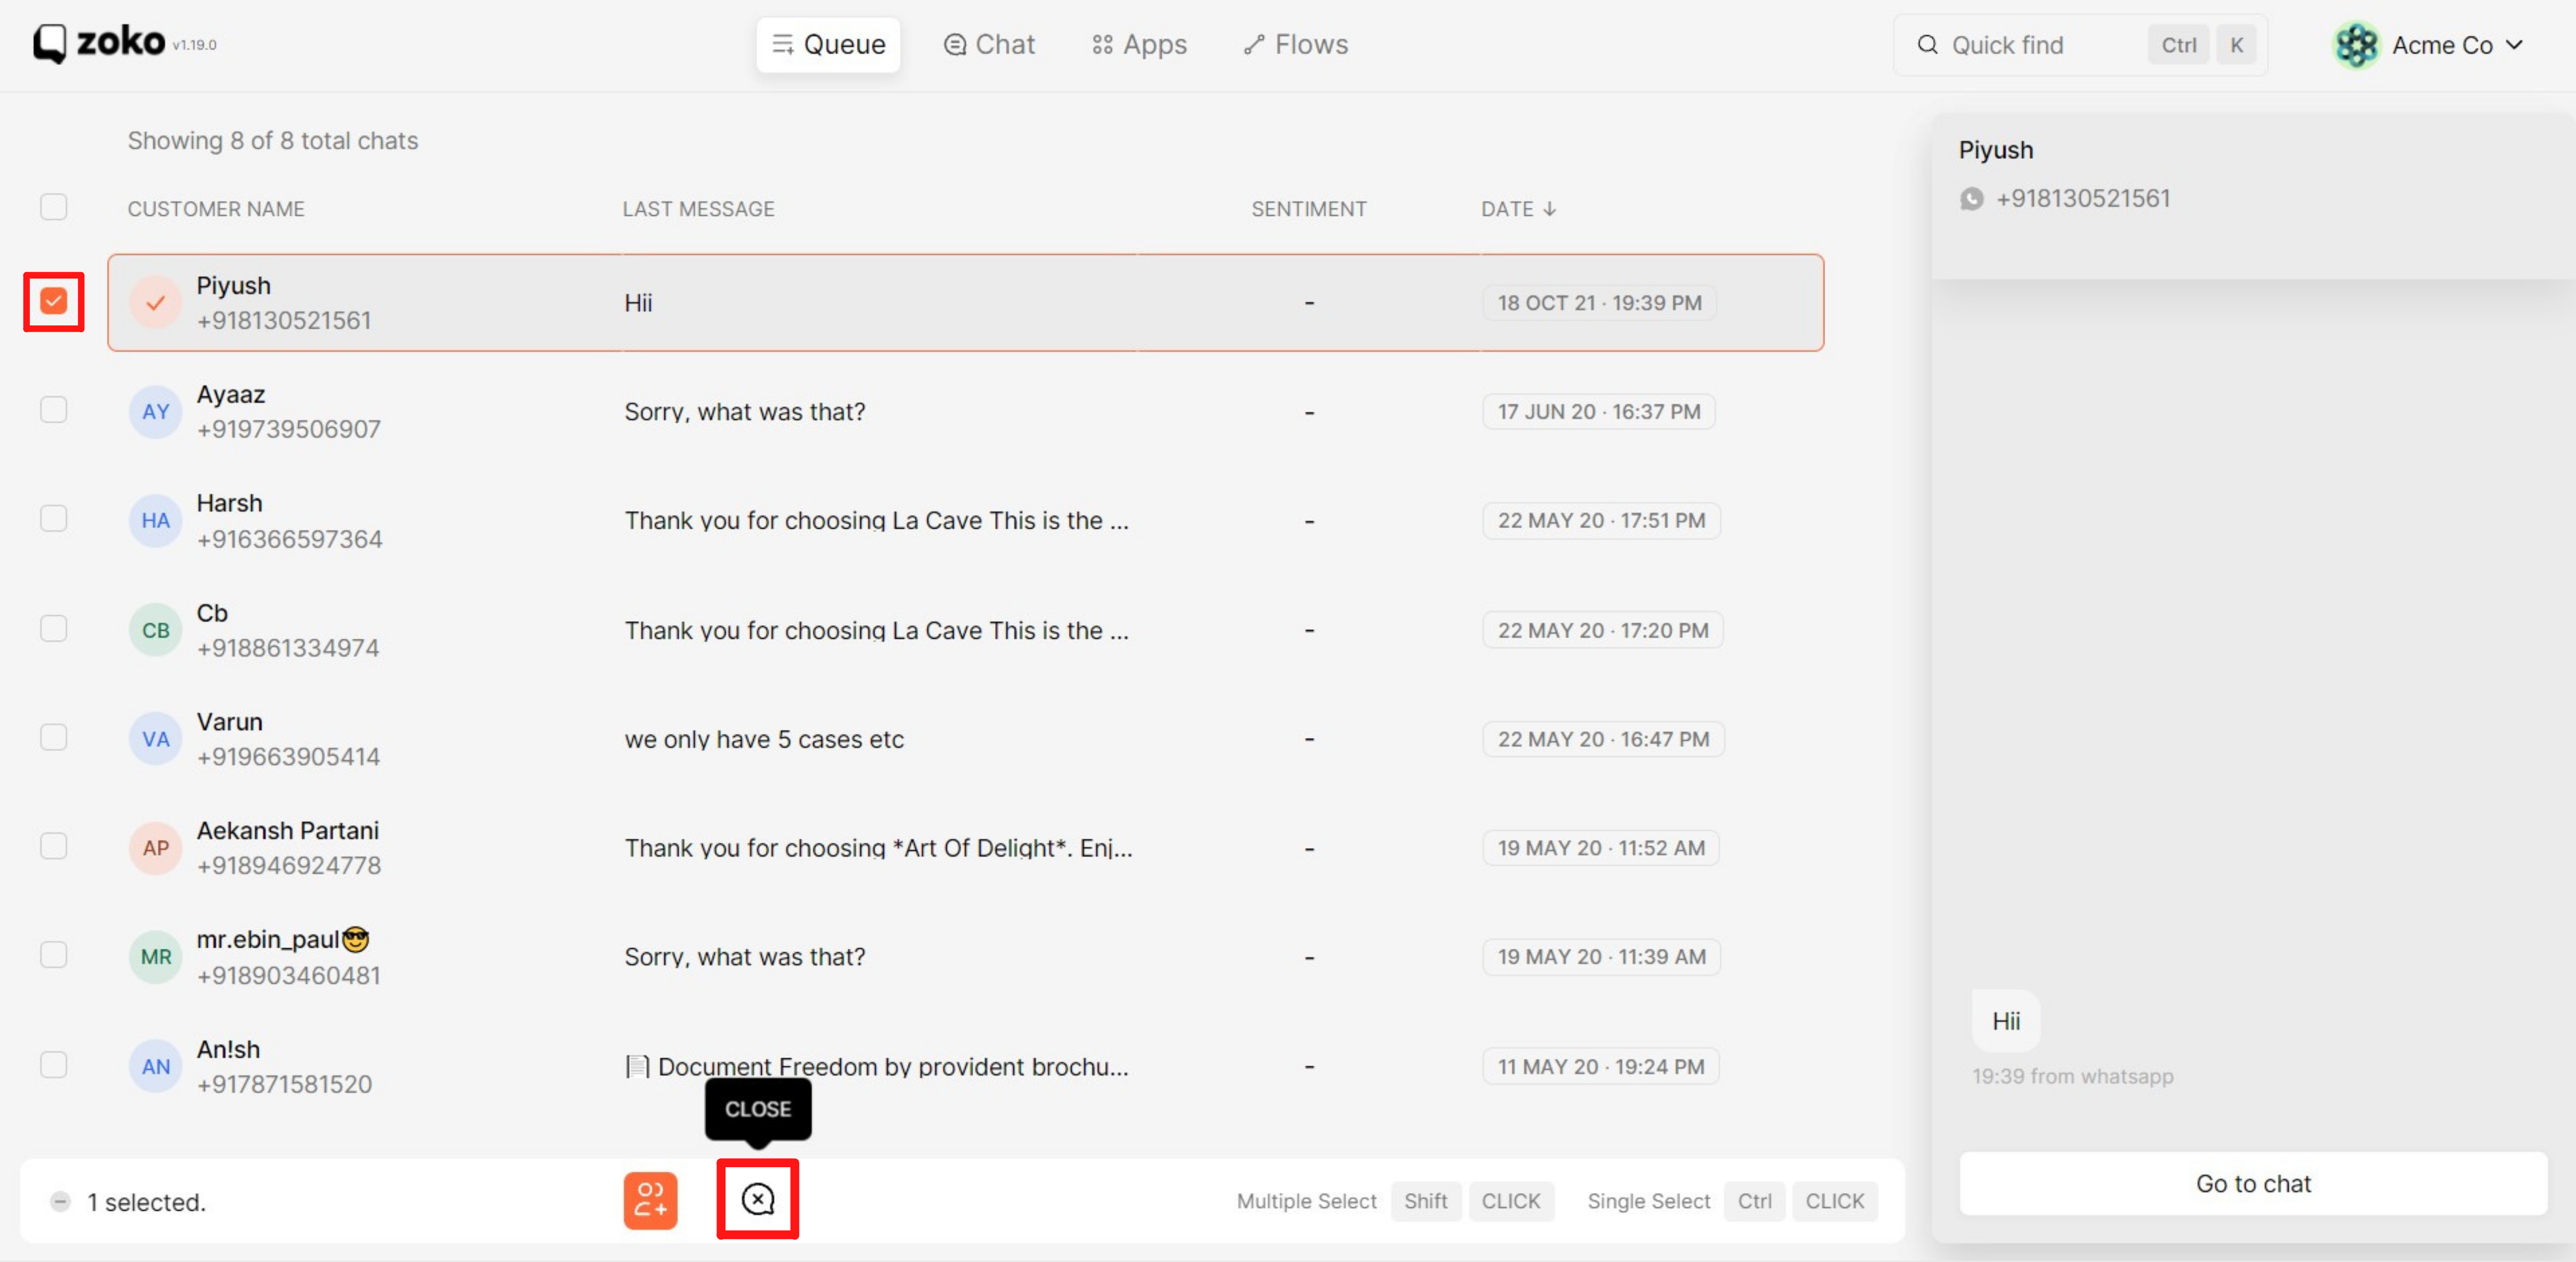2576x1262 pixels.
Task: Click the LAST MESSAGE column header
Action: [698, 209]
